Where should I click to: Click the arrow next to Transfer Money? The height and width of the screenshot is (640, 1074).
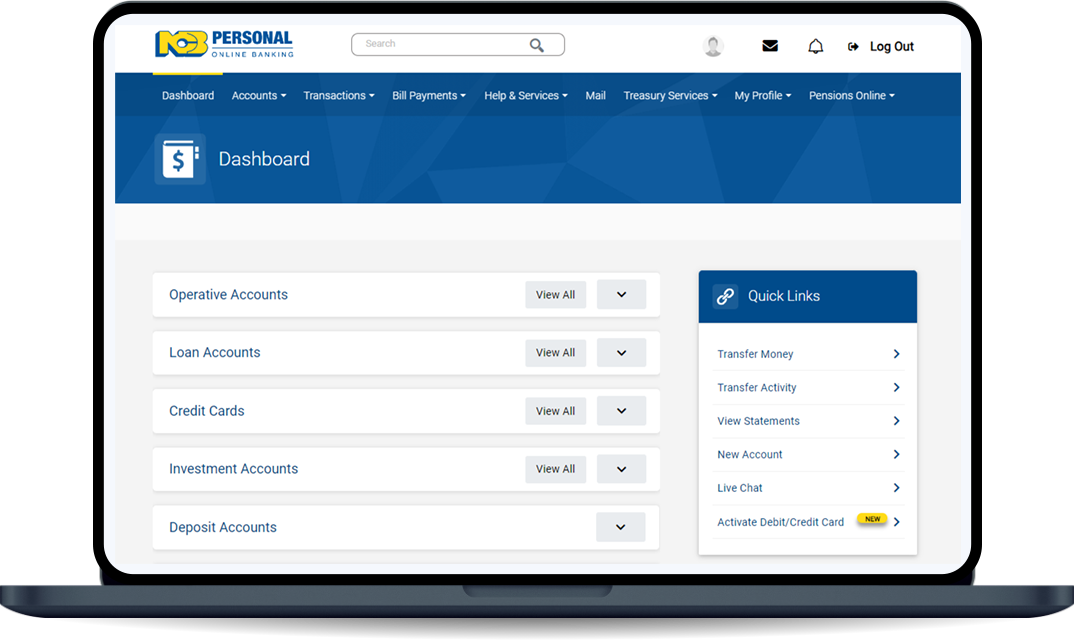[896, 354]
